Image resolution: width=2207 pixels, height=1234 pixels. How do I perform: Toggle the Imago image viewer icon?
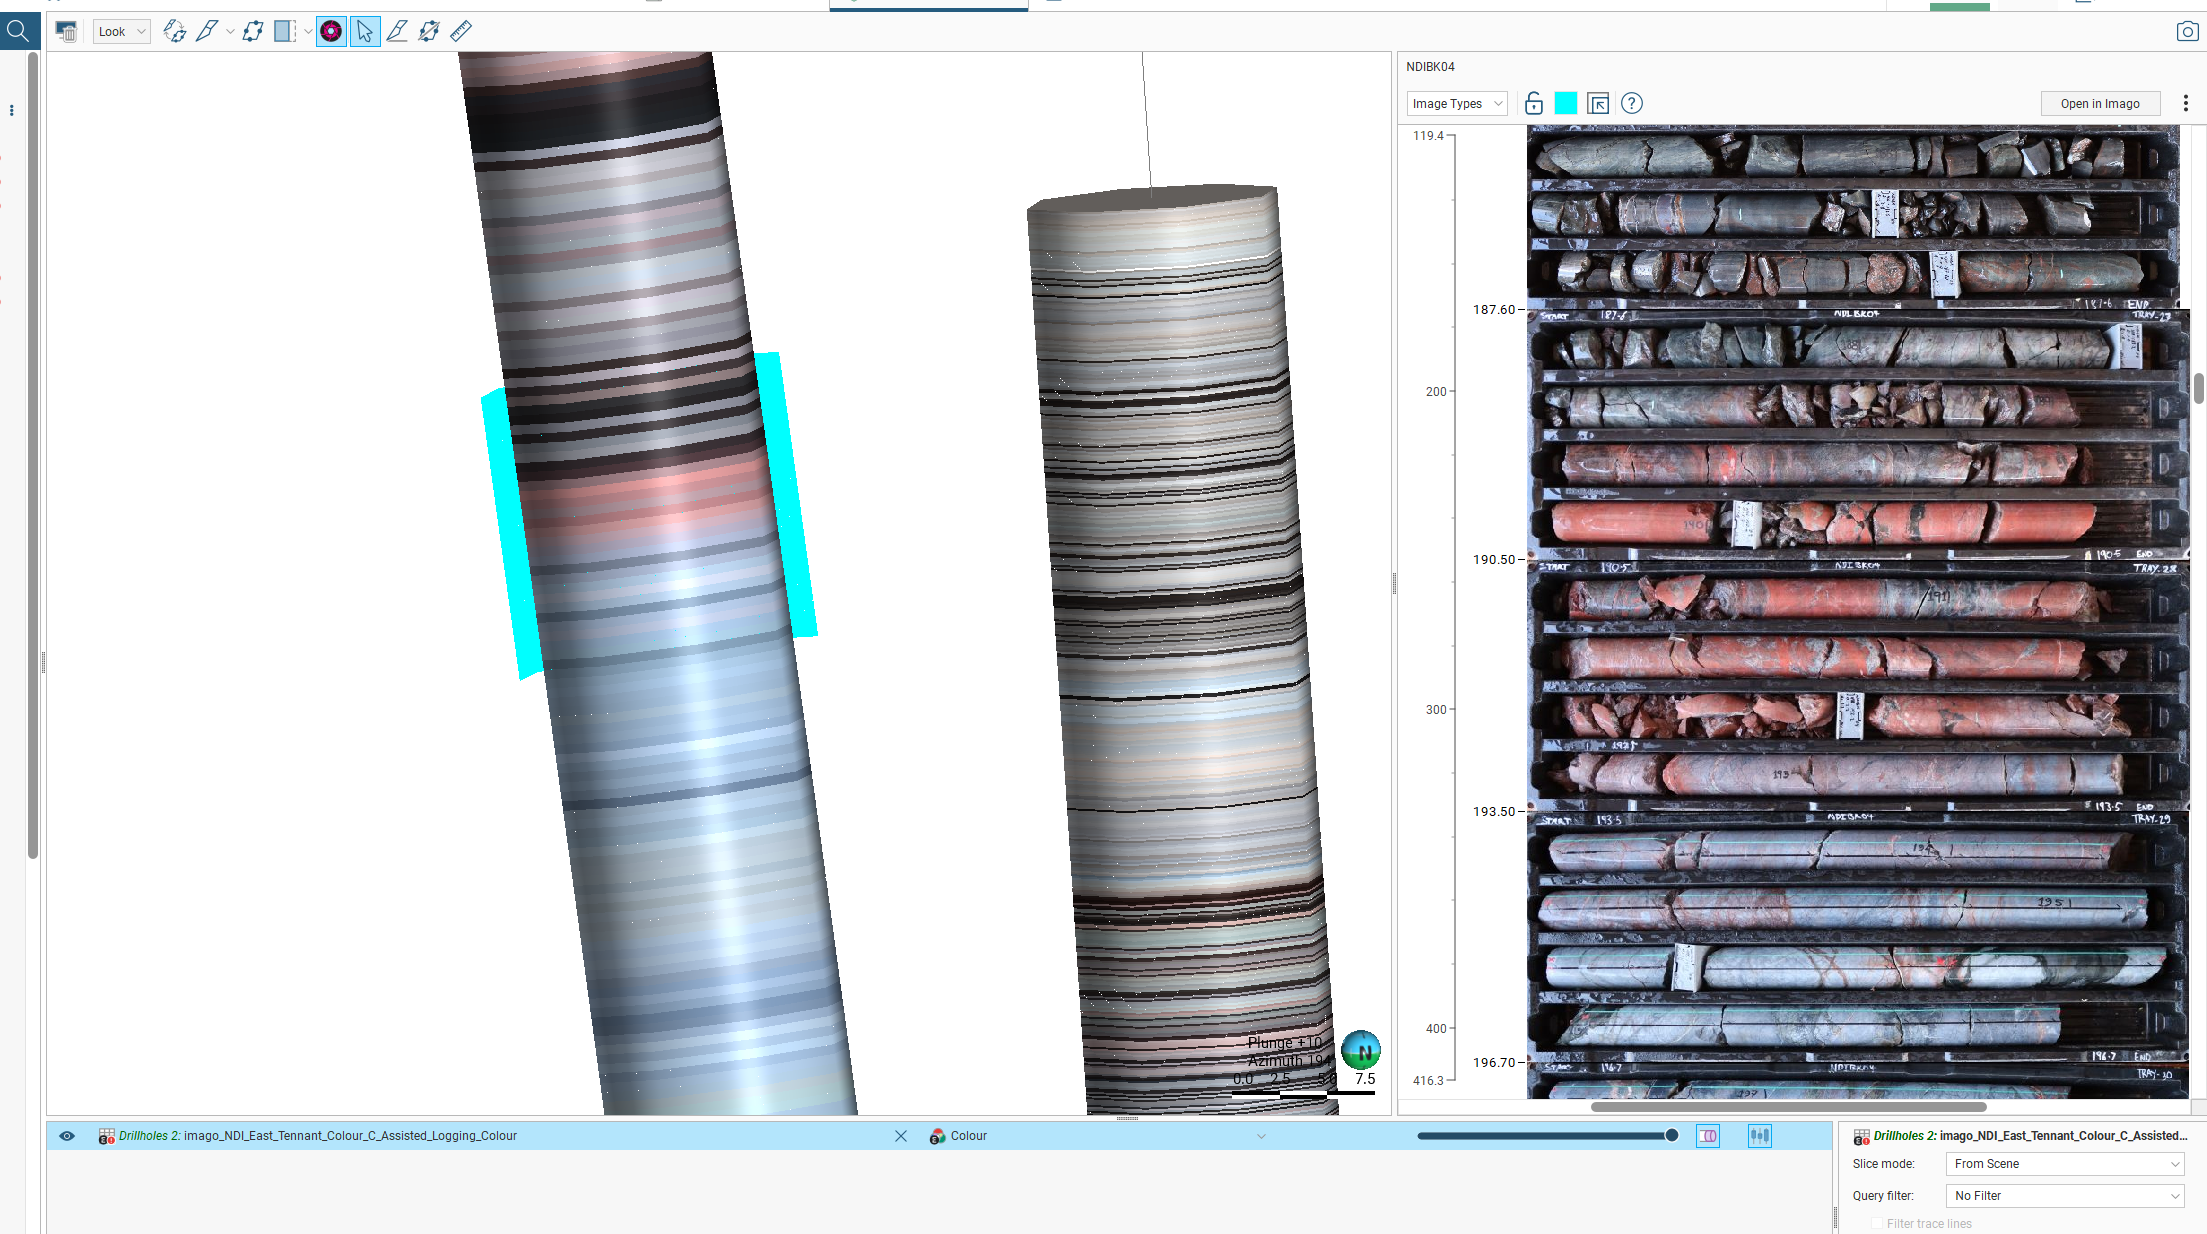pyautogui.click(x=331, y=32)
